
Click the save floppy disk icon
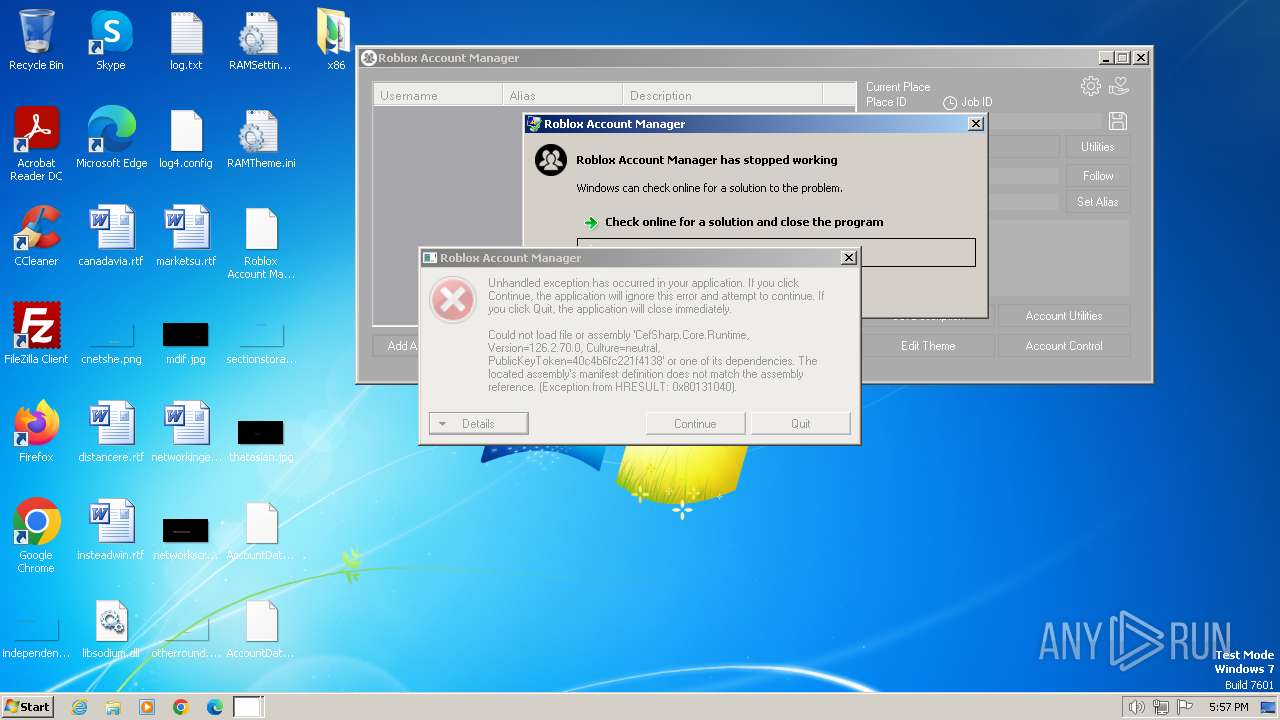click(x=1118, y=121)
